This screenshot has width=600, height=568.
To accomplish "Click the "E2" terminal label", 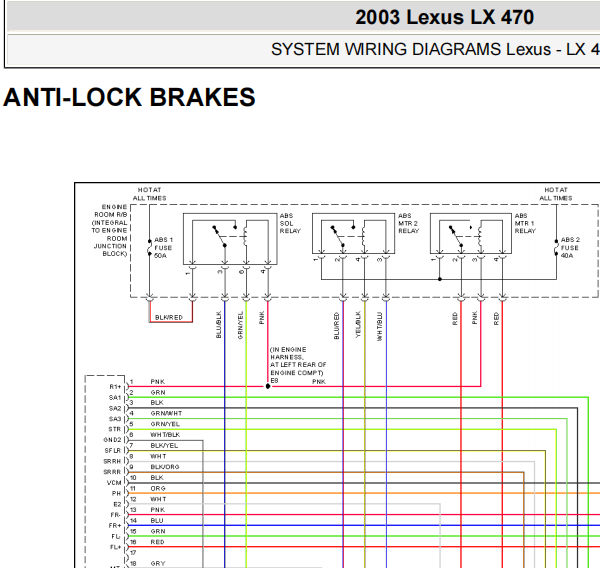I will [x=117, y=504].
